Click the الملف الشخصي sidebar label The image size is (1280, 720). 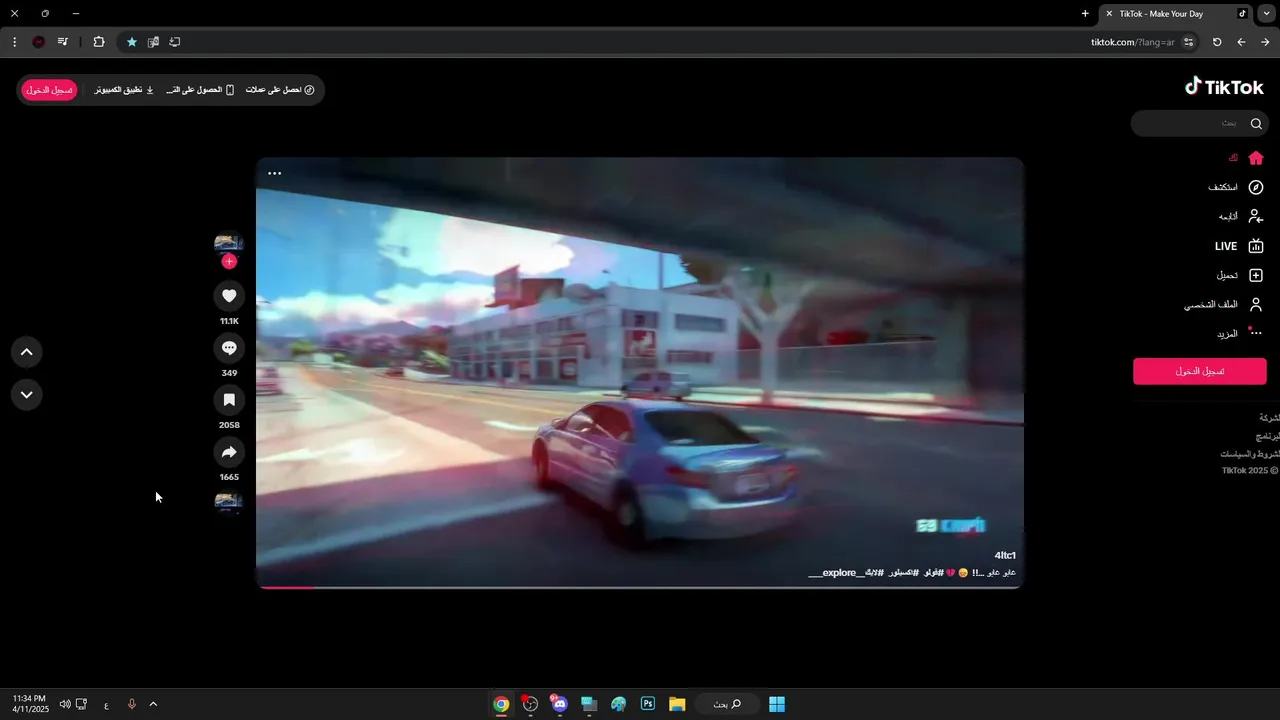pos(1211,304)
